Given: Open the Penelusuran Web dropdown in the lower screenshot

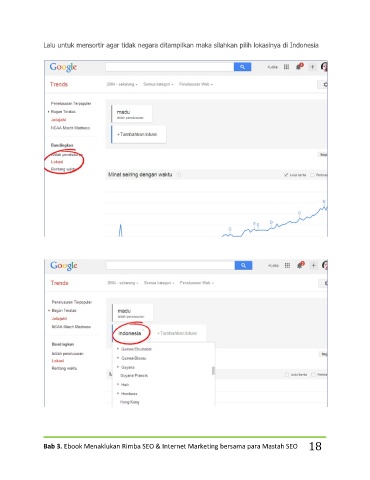Looking at the screenshot, I should tap(196, 283).
